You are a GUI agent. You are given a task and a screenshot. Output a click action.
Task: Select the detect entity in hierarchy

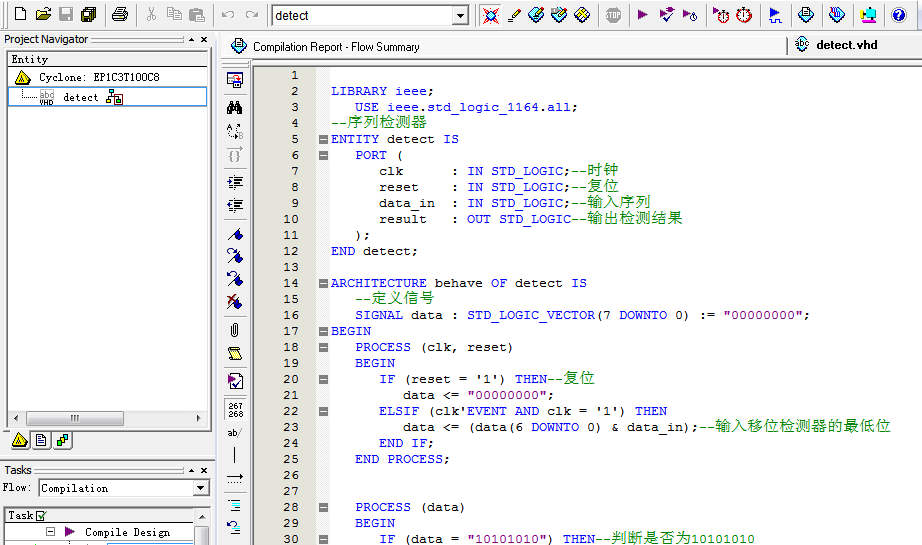[81, 97]
